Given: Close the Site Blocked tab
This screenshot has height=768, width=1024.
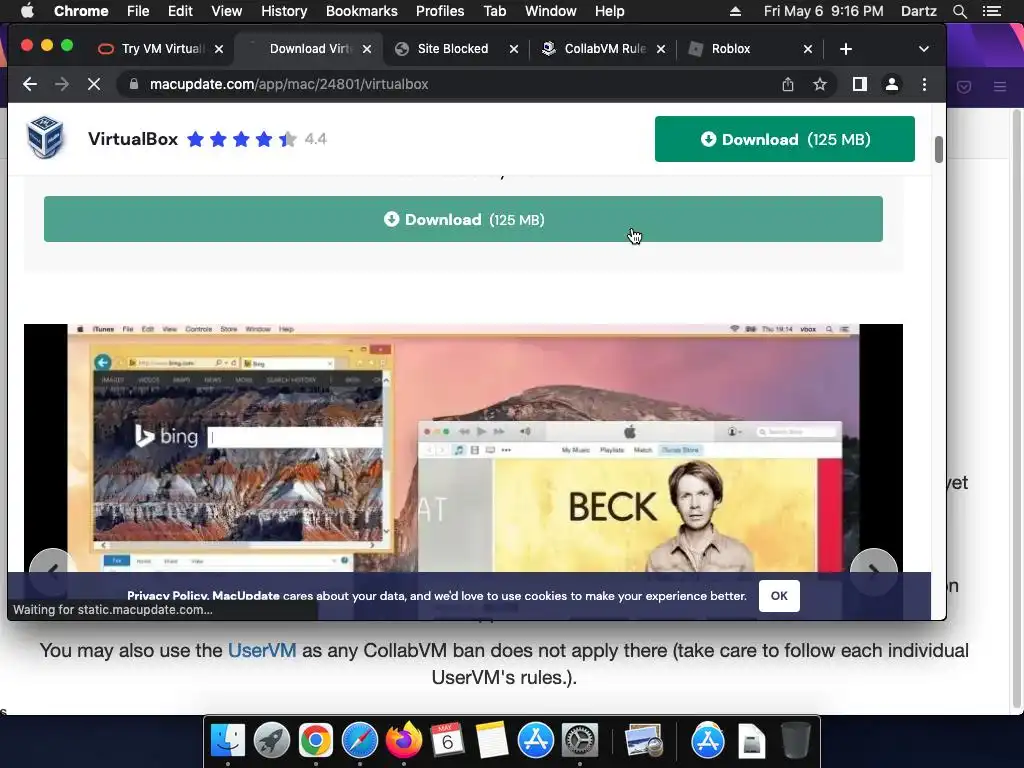Looking at the screenshot, I should pos(514,49).
